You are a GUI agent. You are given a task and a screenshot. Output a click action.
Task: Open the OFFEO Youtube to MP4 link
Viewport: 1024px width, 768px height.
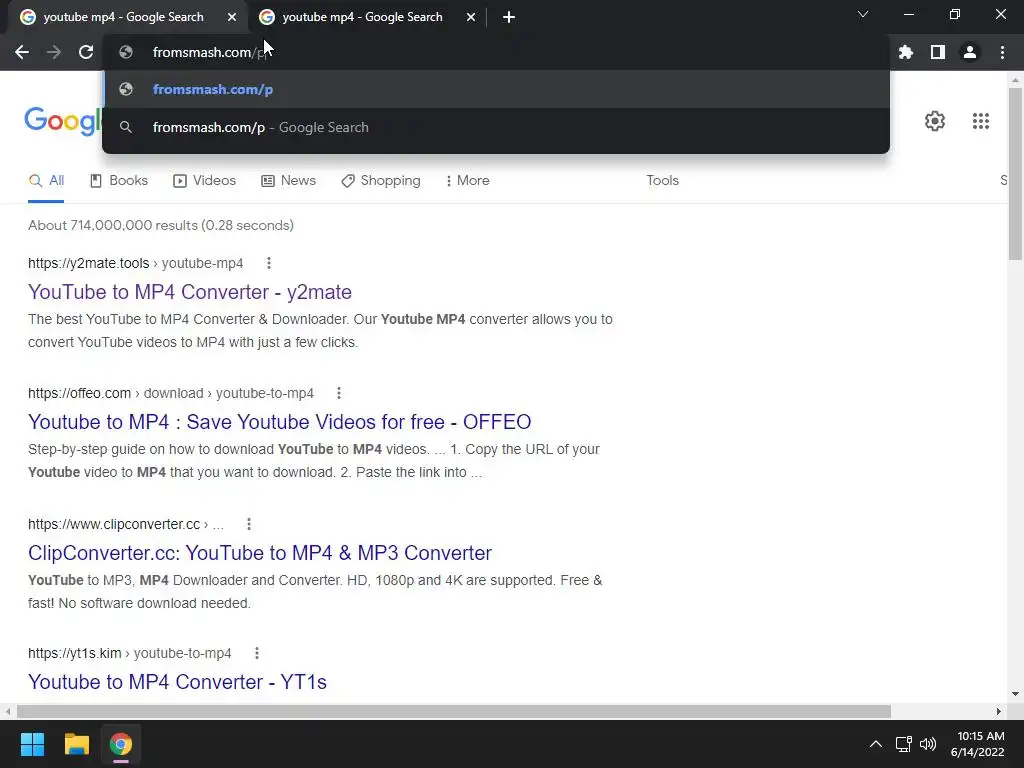click(x=280, y=422)
